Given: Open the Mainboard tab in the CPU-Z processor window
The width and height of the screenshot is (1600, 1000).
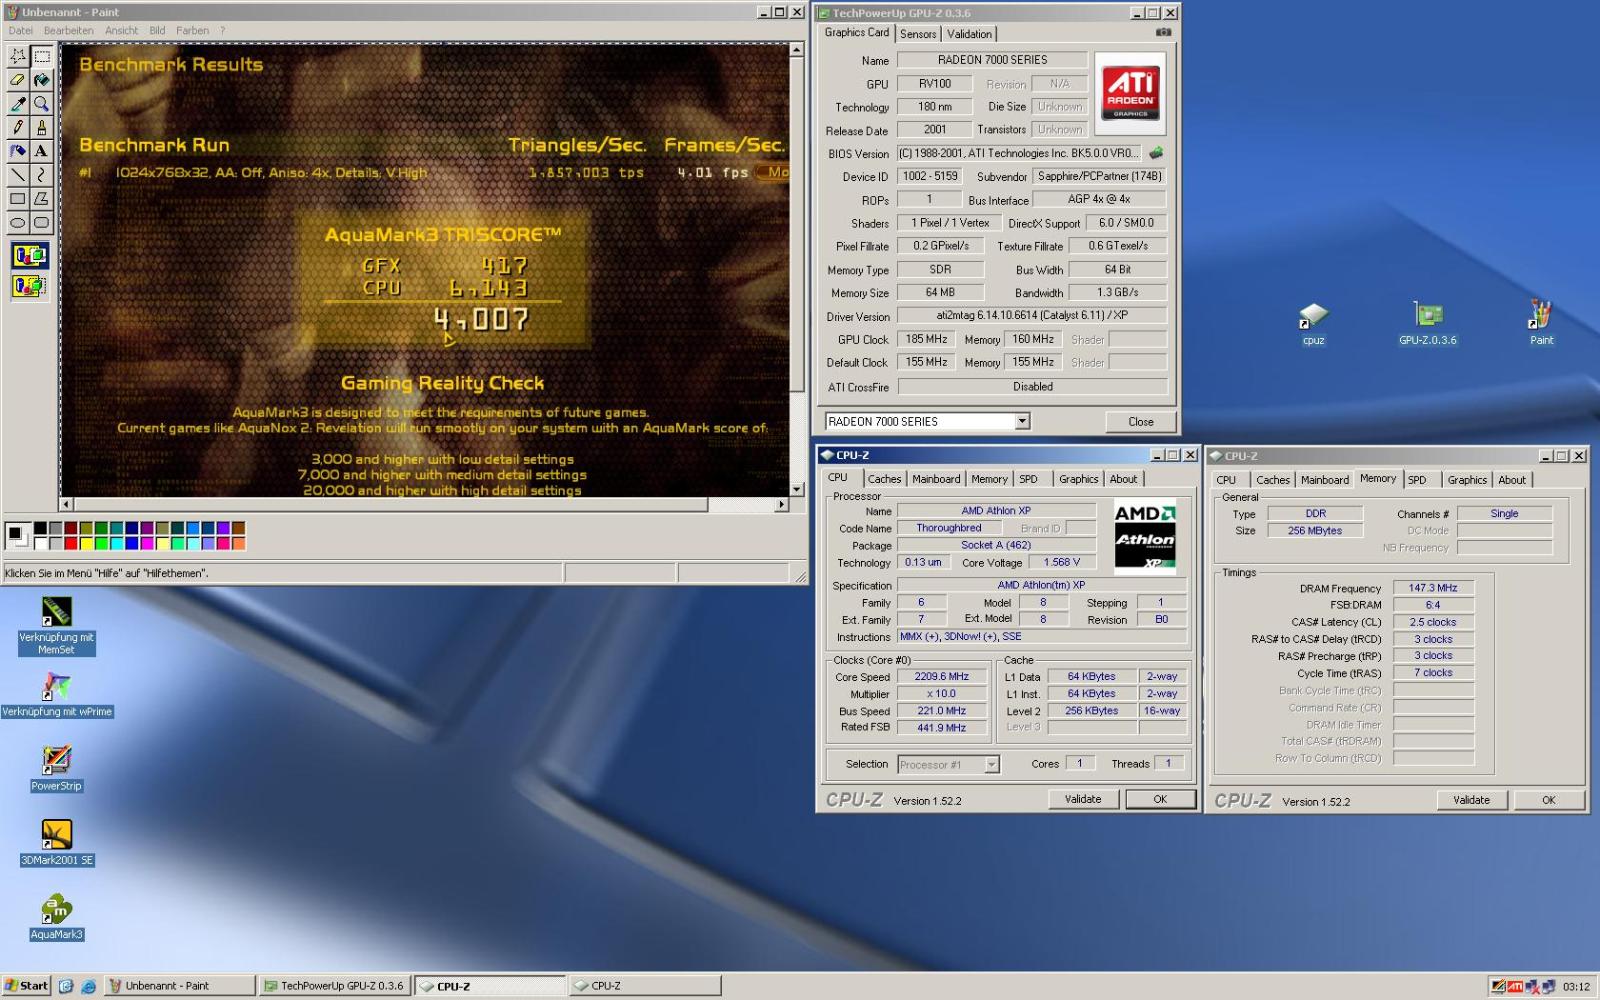Looking at the screenshot, I should [936, 479].
